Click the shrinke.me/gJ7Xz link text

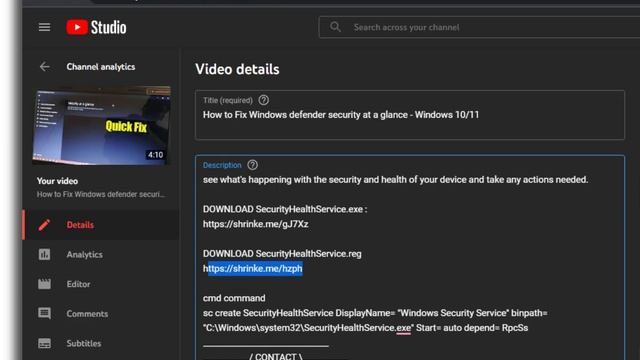click(x=256, y=224)
